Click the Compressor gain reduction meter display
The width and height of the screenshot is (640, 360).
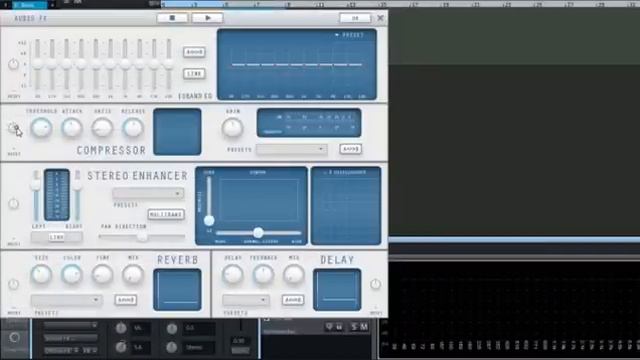coord(309,122)
